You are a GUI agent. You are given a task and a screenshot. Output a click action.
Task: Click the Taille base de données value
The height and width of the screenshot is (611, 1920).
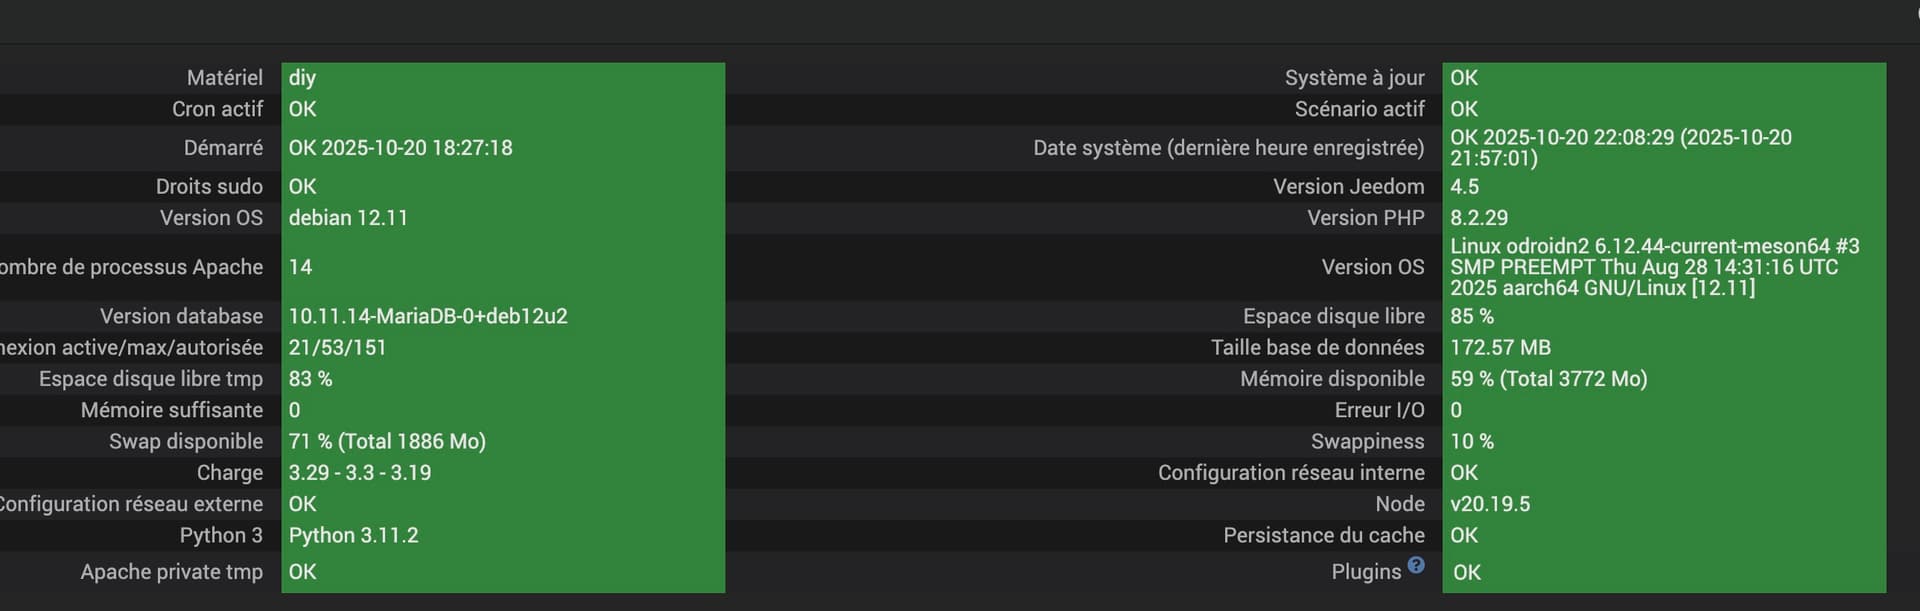click(x=1500, y=348)
